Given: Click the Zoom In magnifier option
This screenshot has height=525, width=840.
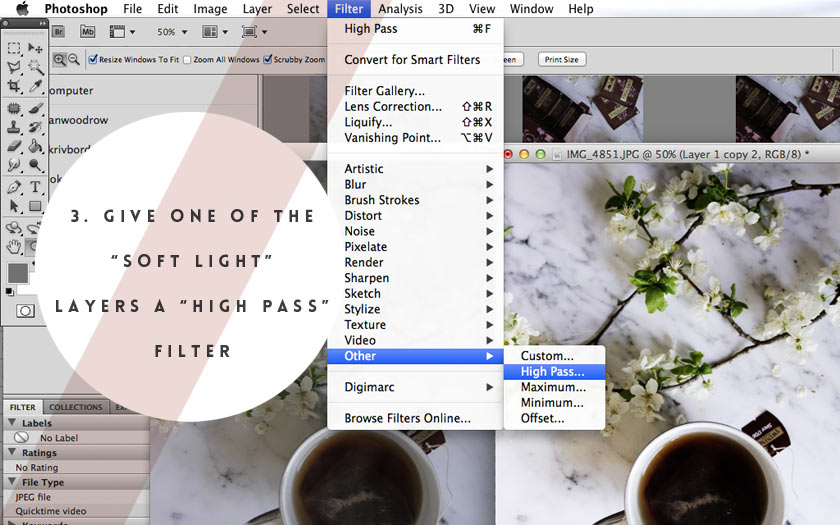Looking at the screenshot, I should [59, 59].
